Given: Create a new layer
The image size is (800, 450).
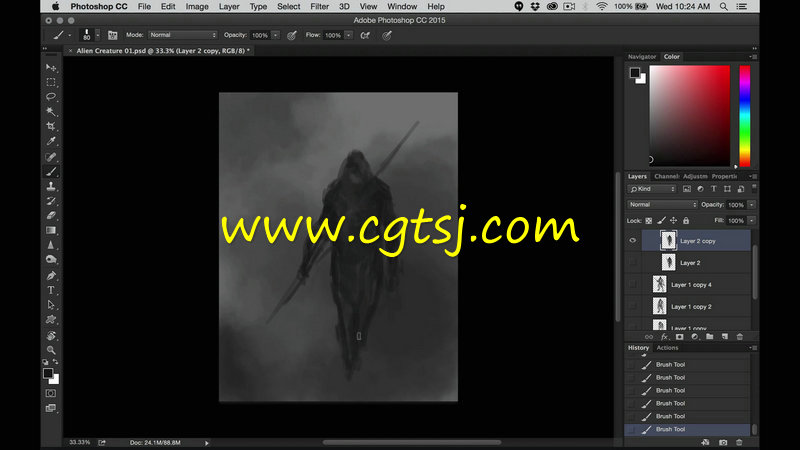Looking at the screenshot, I should (724, 337).
